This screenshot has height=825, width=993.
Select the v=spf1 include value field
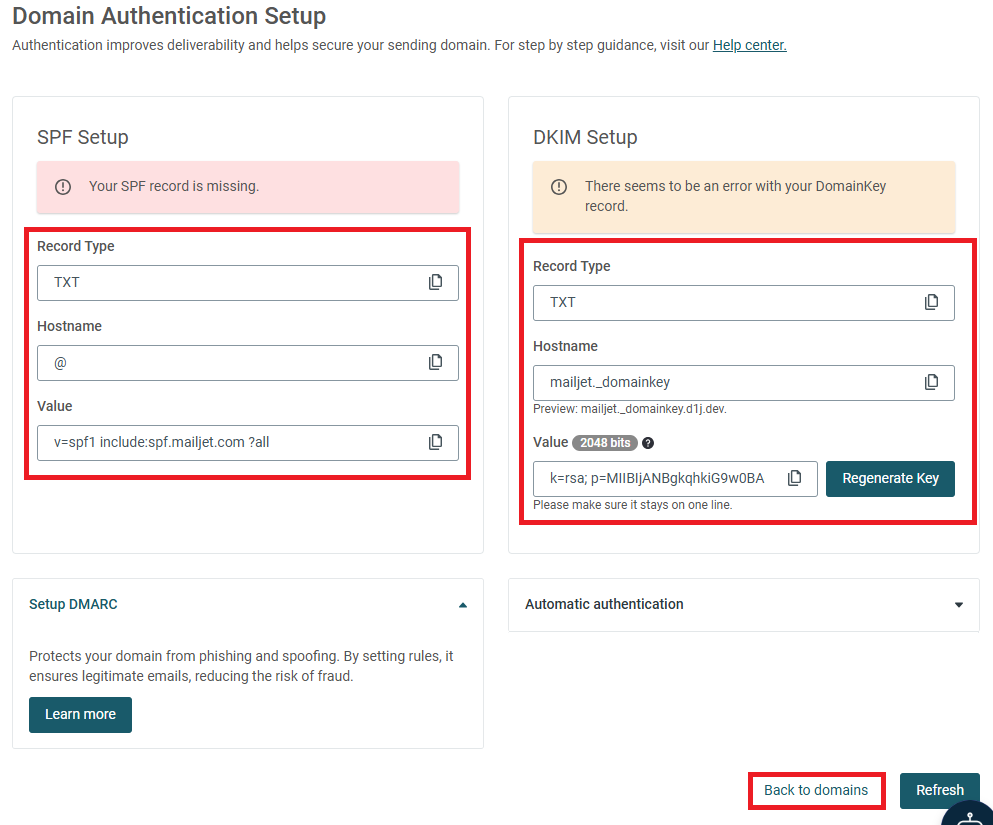pyautogui.click(x=248, y=443)
